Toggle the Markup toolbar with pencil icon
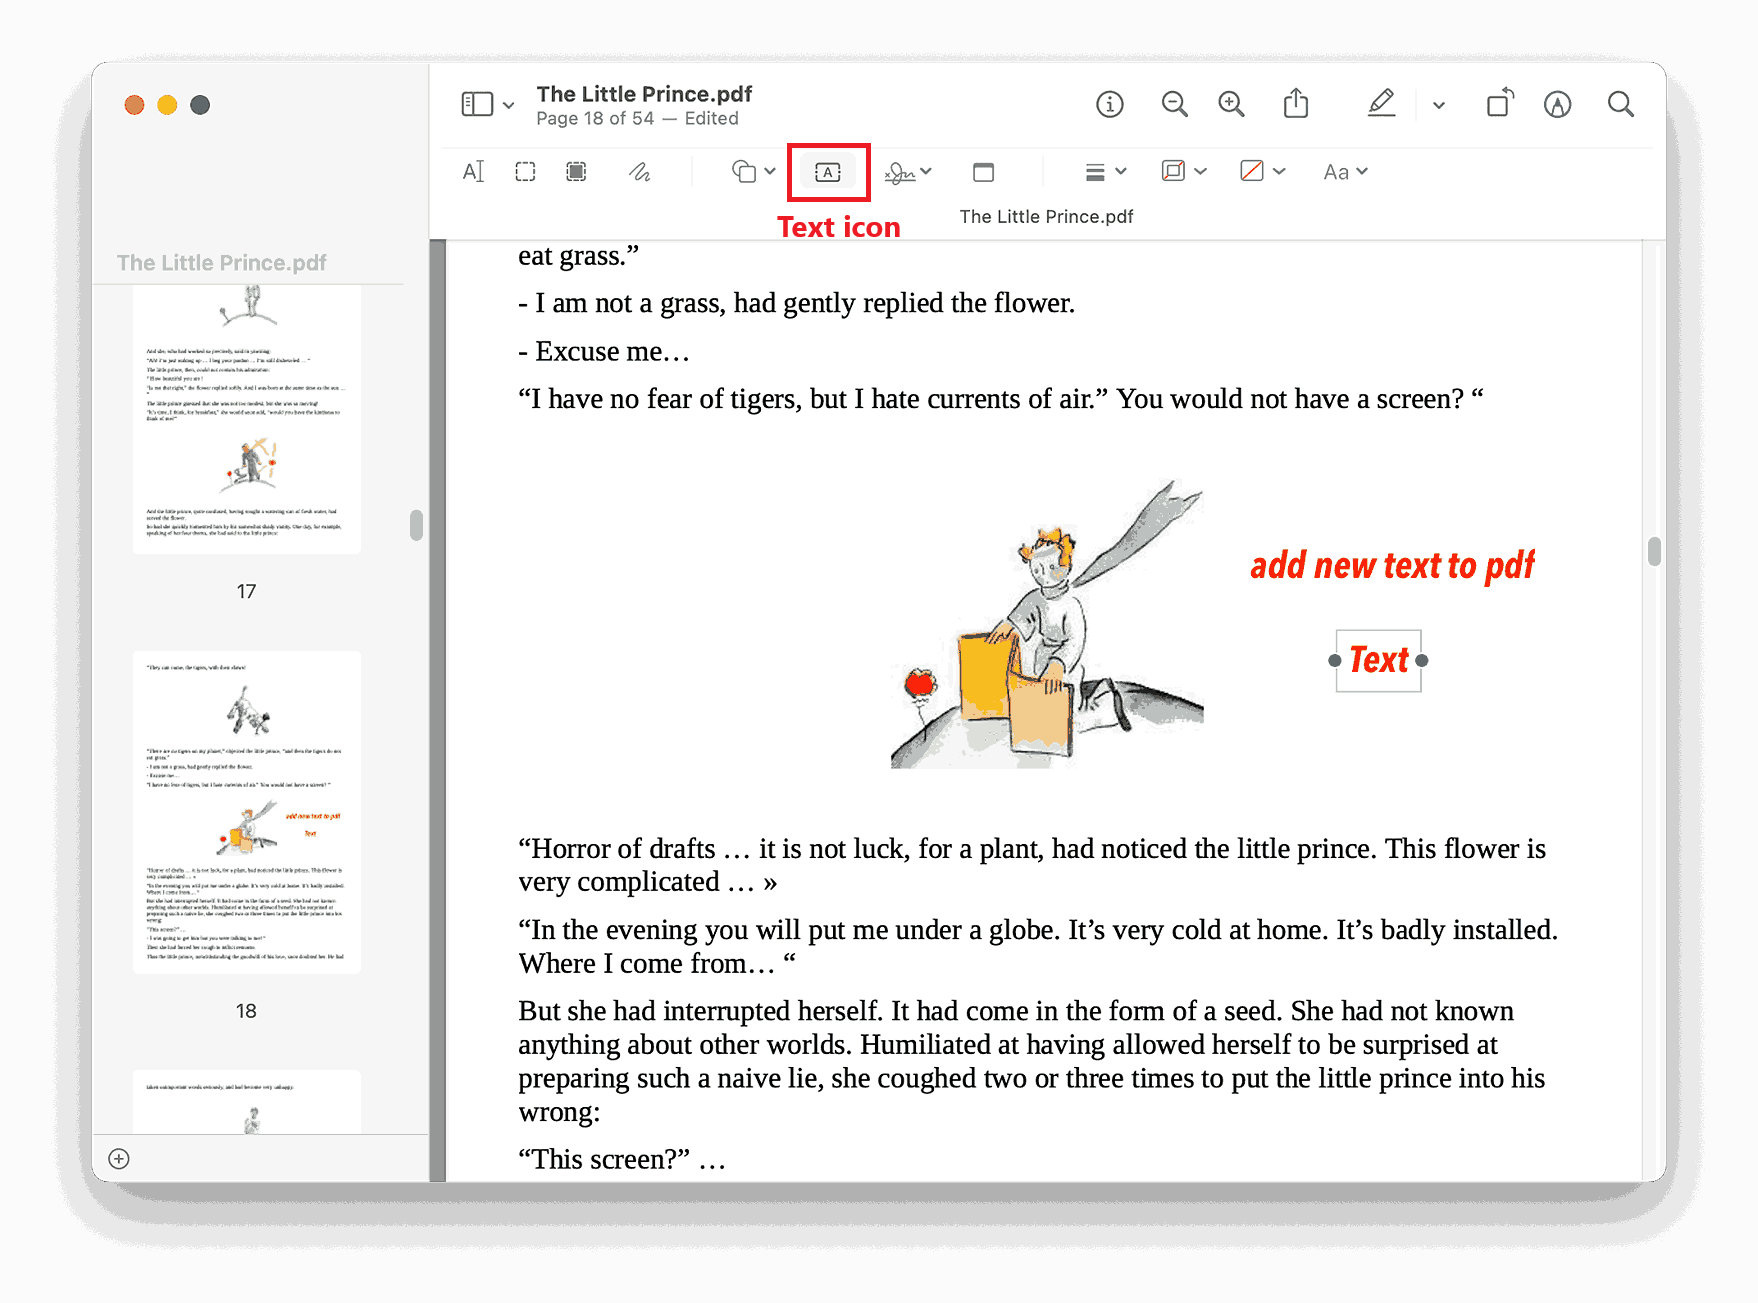Image resolution: width=1758 pixels, height=1303 pixels. coord(1382,103)
